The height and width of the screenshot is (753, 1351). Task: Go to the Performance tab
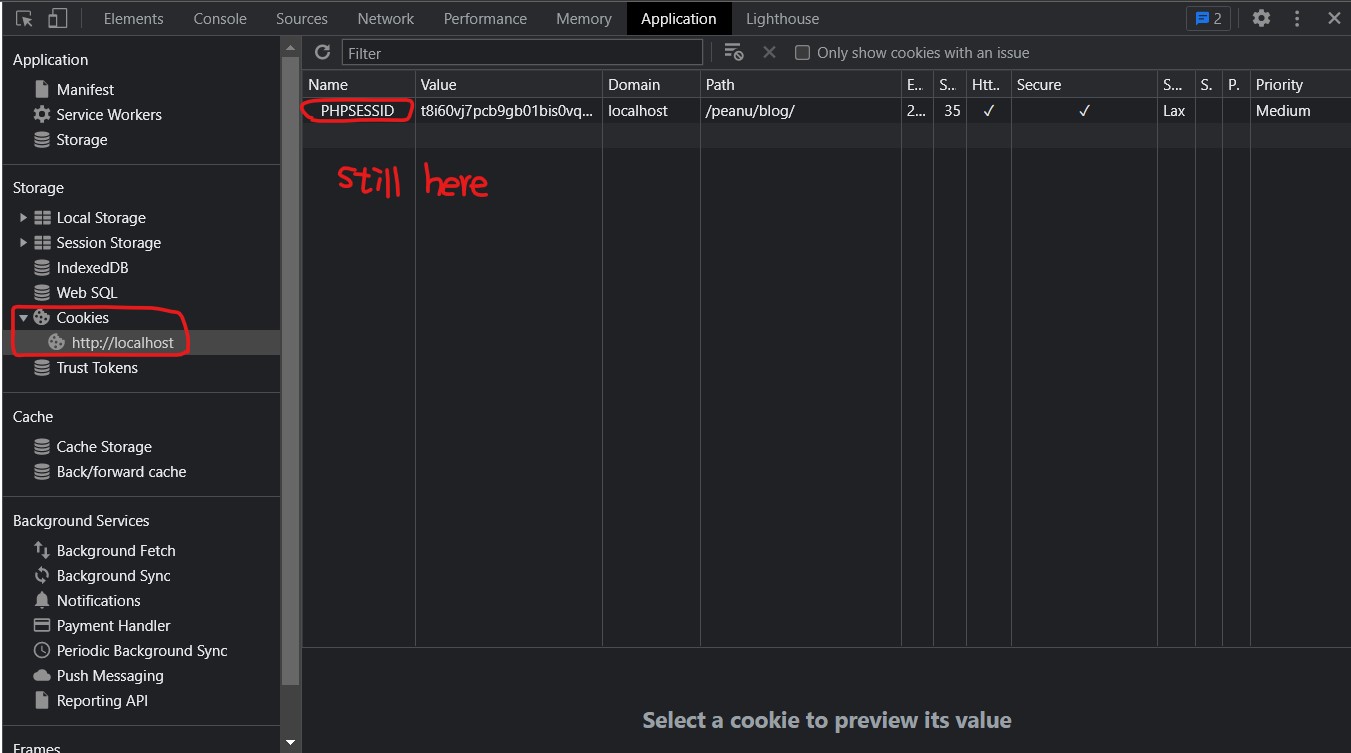click(485, 18)
